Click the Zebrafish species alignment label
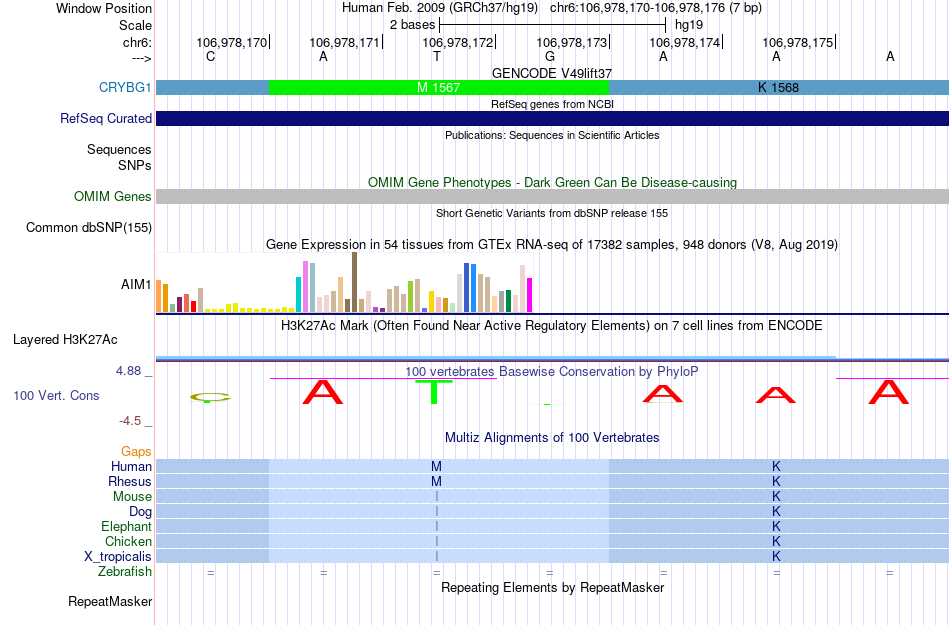This screenshot has width=950, height=625. click(125, 571)
